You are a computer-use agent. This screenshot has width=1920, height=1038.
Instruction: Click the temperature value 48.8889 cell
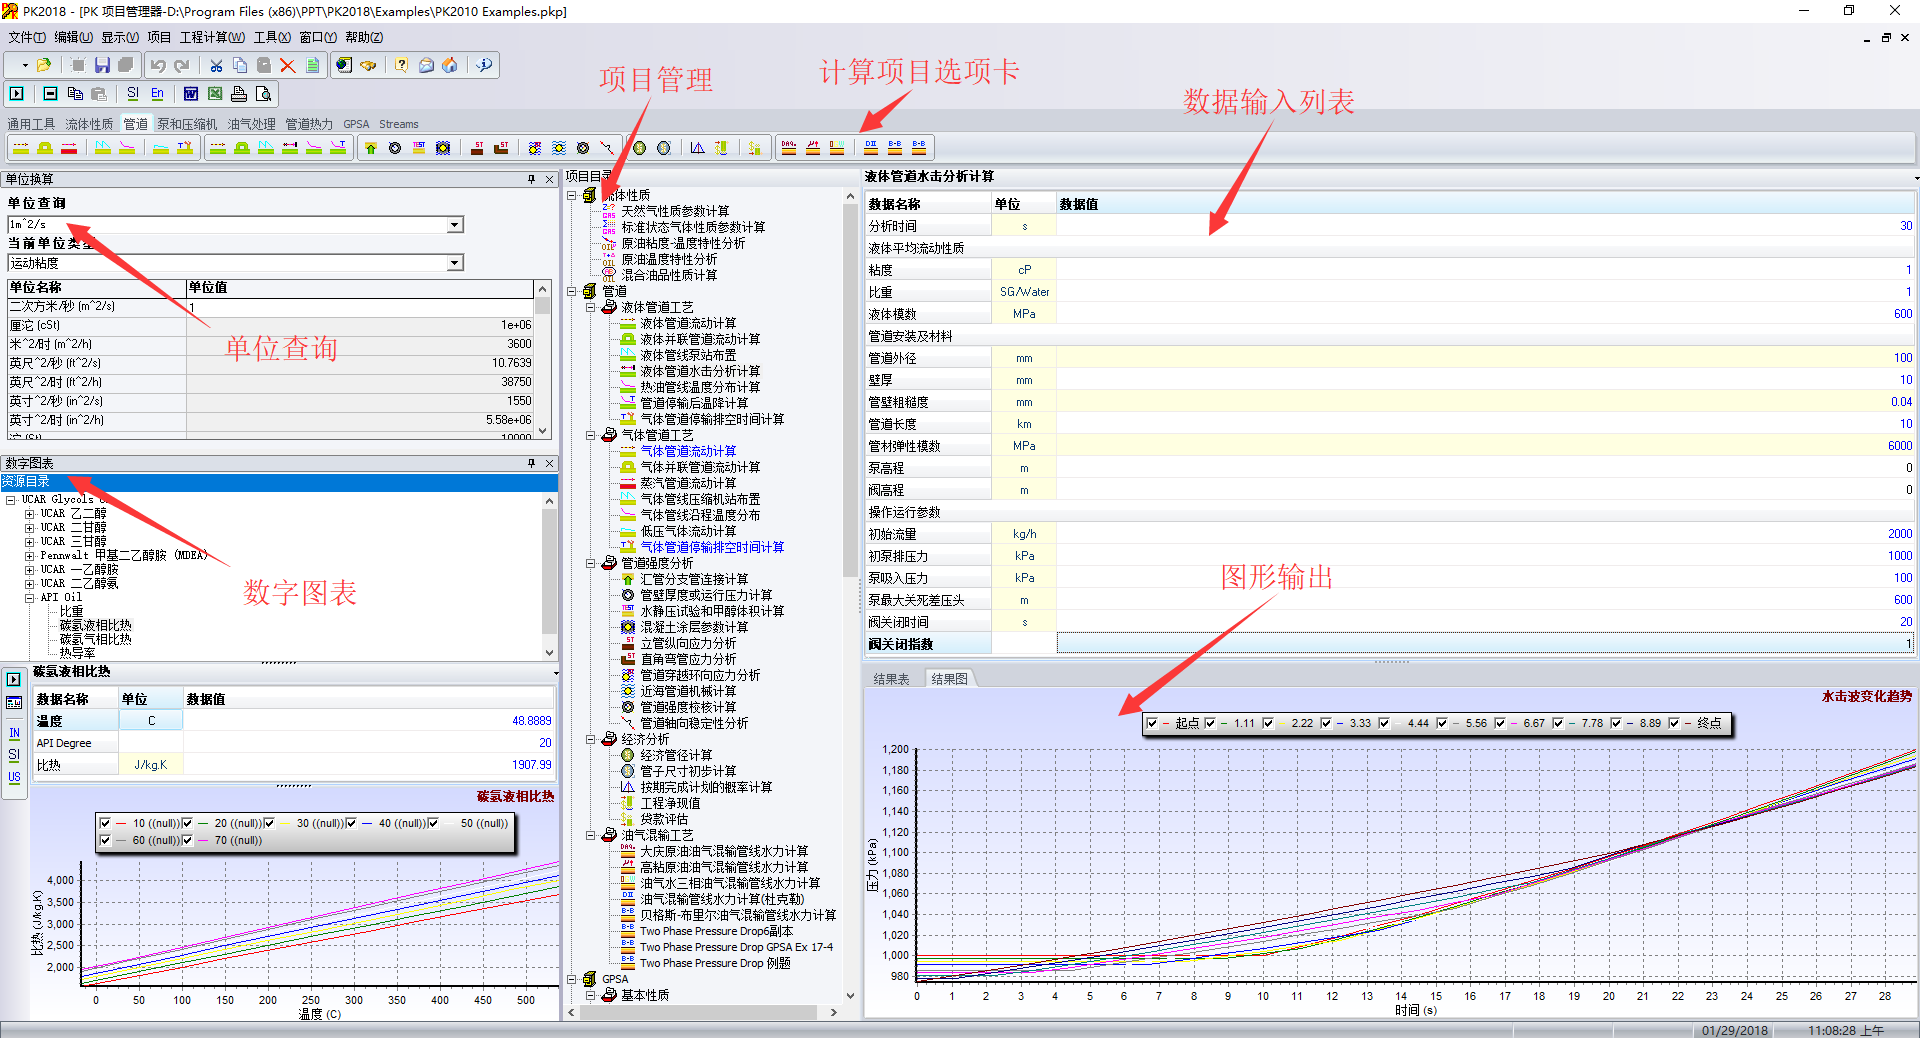pyautogui.click(x=369, y=721)
